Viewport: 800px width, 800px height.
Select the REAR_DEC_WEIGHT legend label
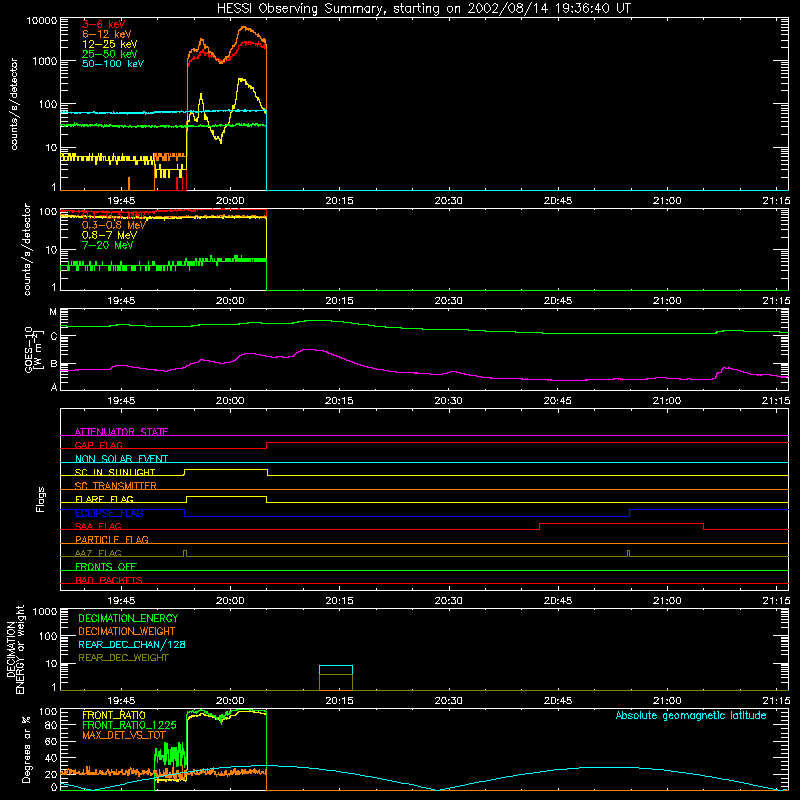coord(123,658)
